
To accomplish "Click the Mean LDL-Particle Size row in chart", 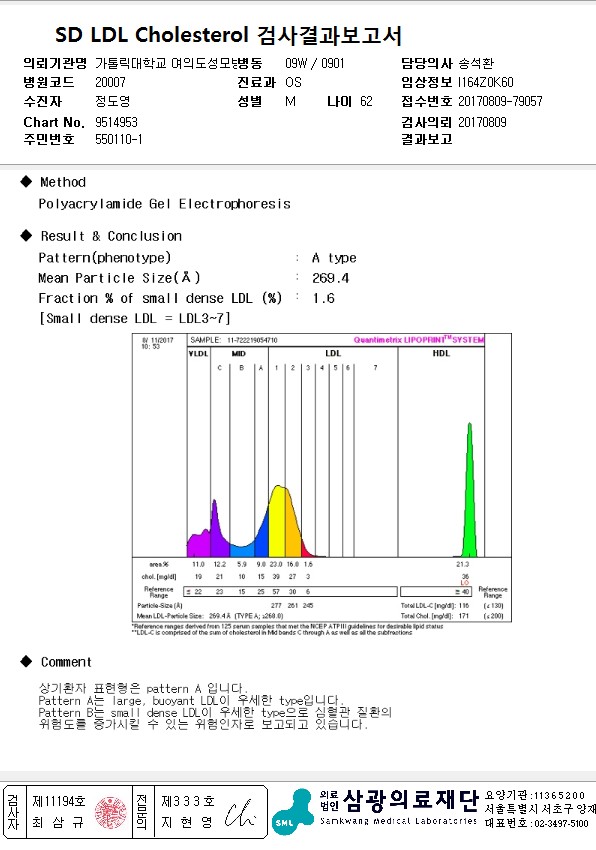I will pos(210,616).
